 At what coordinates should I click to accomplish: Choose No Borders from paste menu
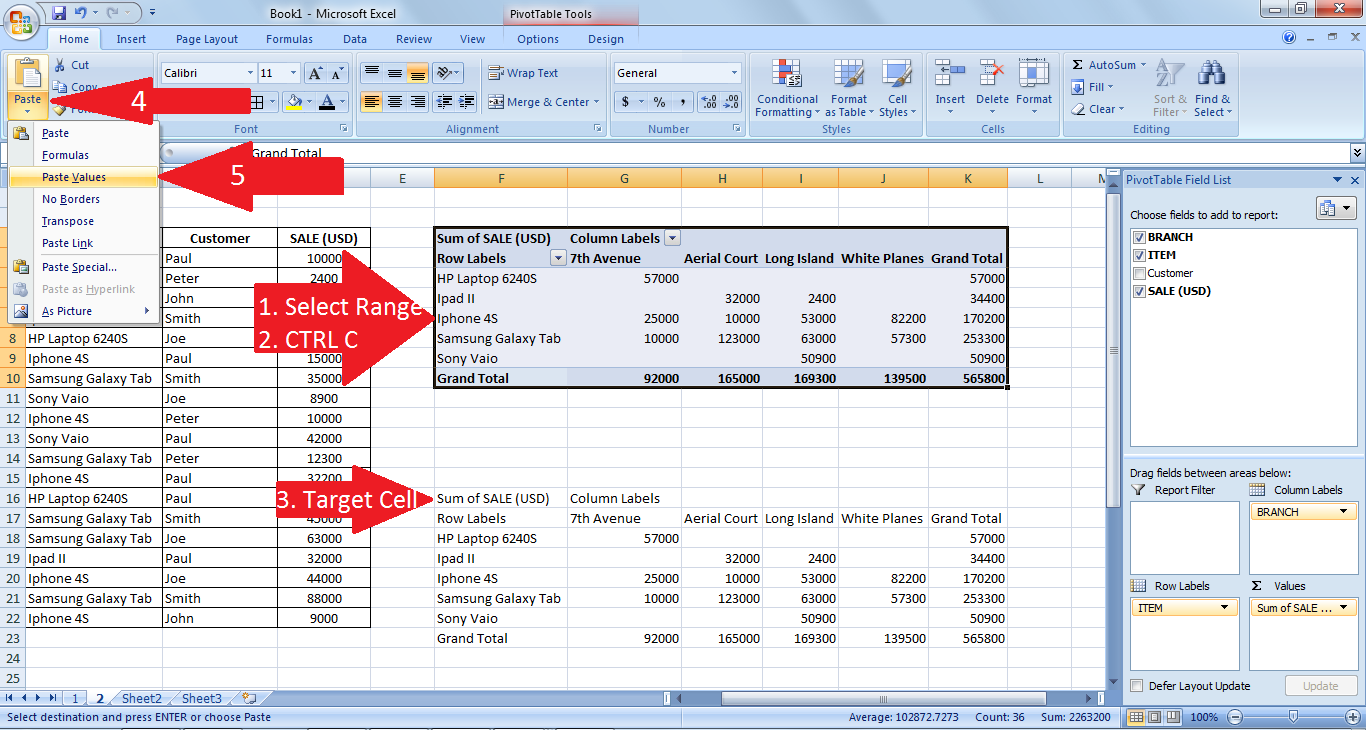84,199
